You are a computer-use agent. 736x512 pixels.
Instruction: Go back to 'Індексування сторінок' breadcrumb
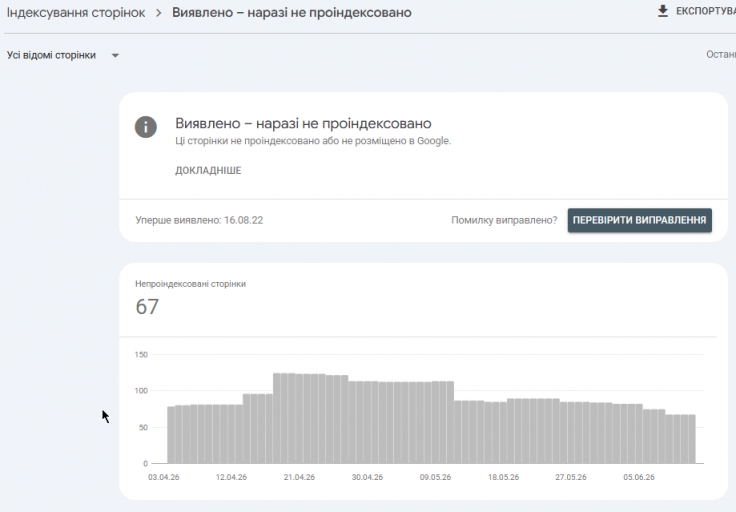pos(76,13)
